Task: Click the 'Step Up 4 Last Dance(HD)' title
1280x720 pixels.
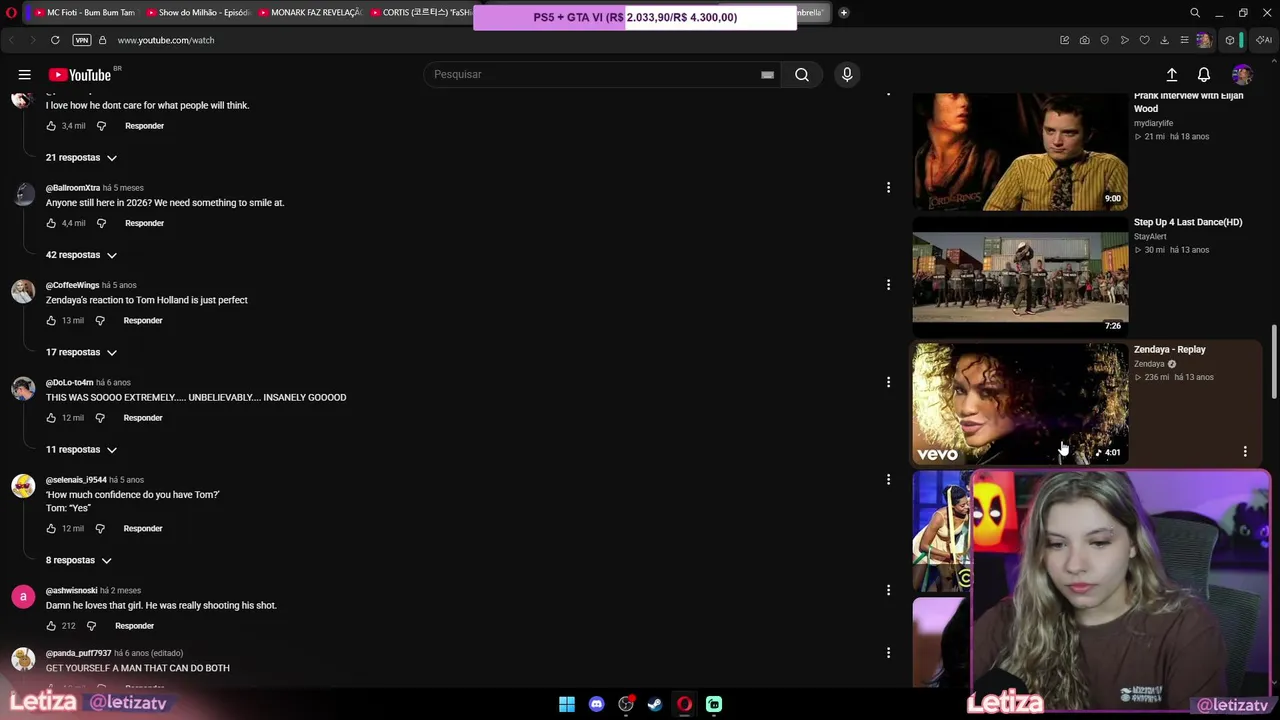Action: coord(1188,222)
